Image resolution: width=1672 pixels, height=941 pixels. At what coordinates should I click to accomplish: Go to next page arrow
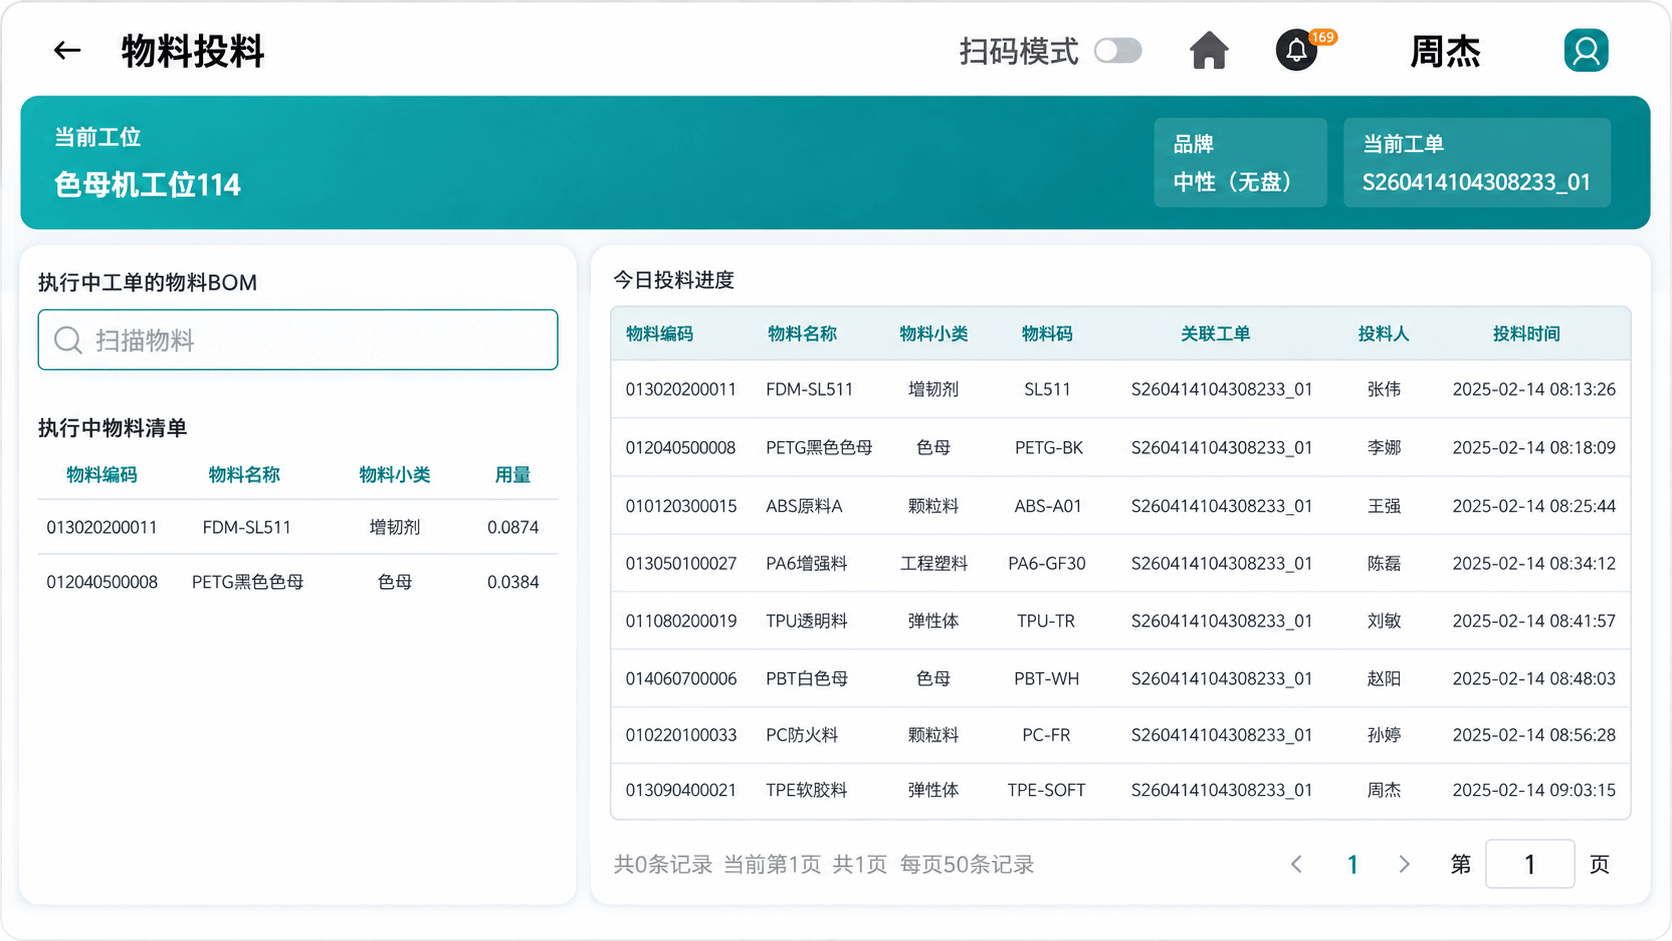1404,864
